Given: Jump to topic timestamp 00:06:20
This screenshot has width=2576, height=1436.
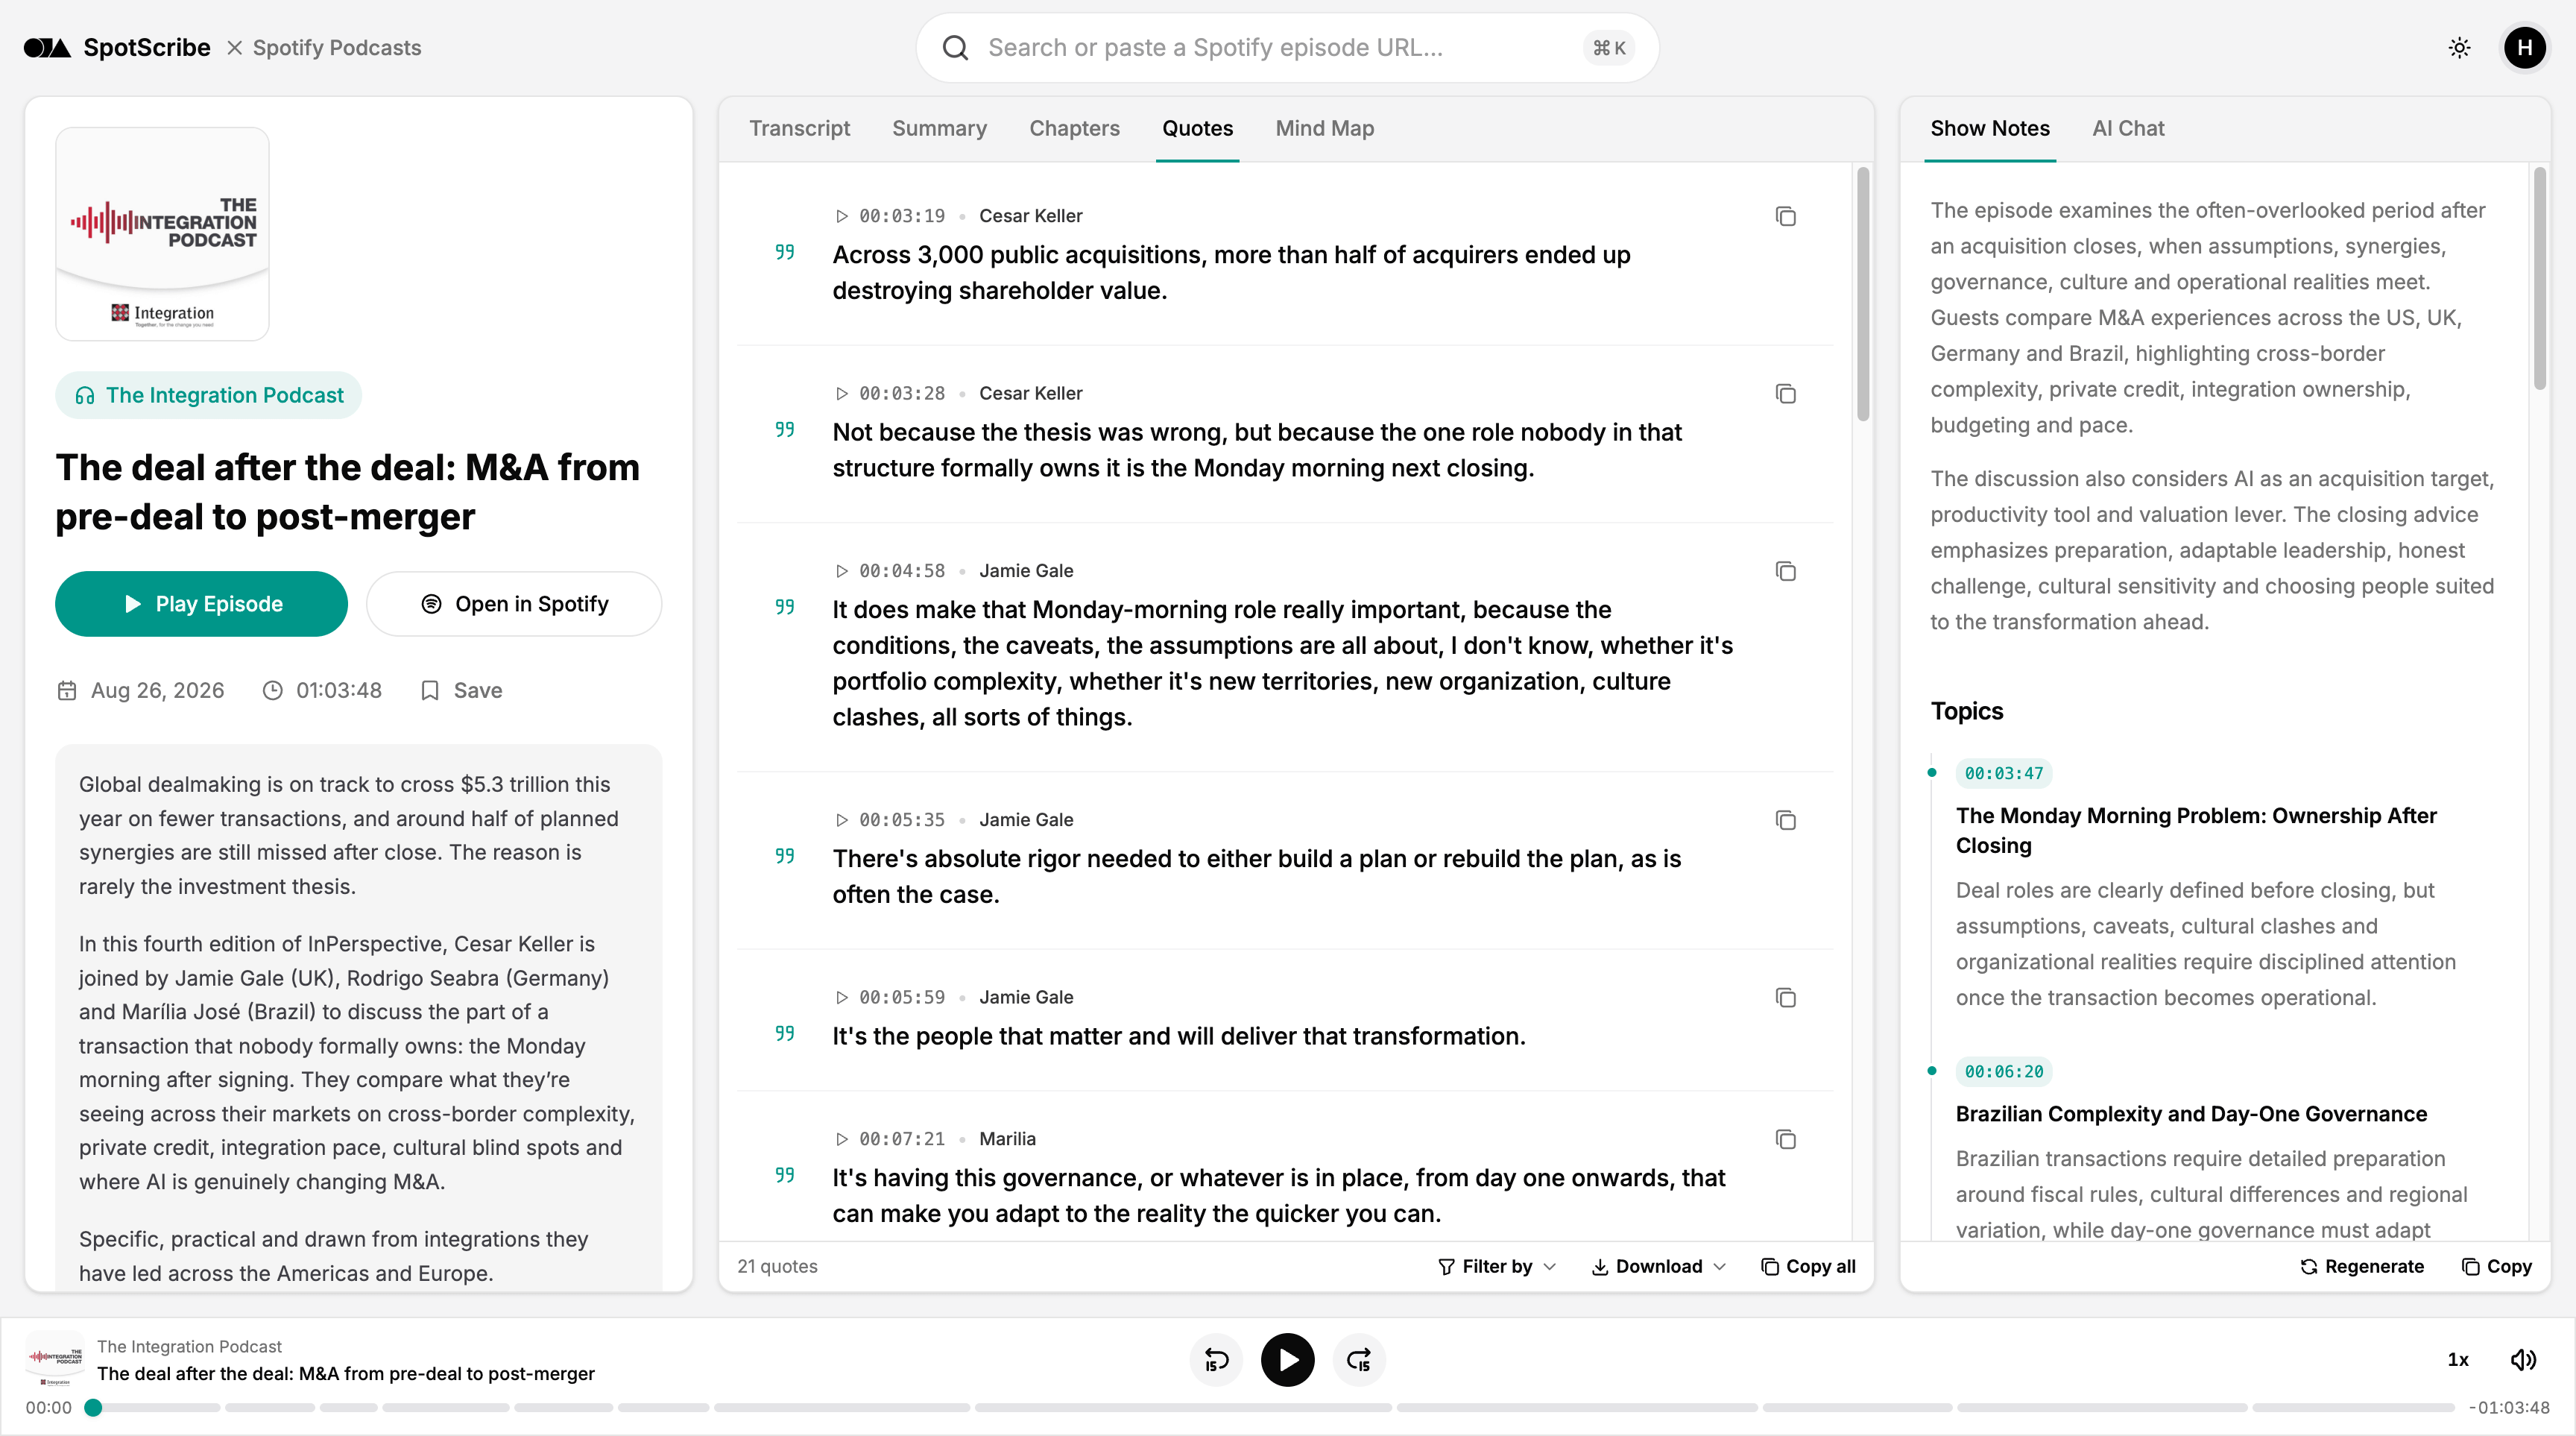Looking at the screenshot, I should [x=2003, y=1071].
